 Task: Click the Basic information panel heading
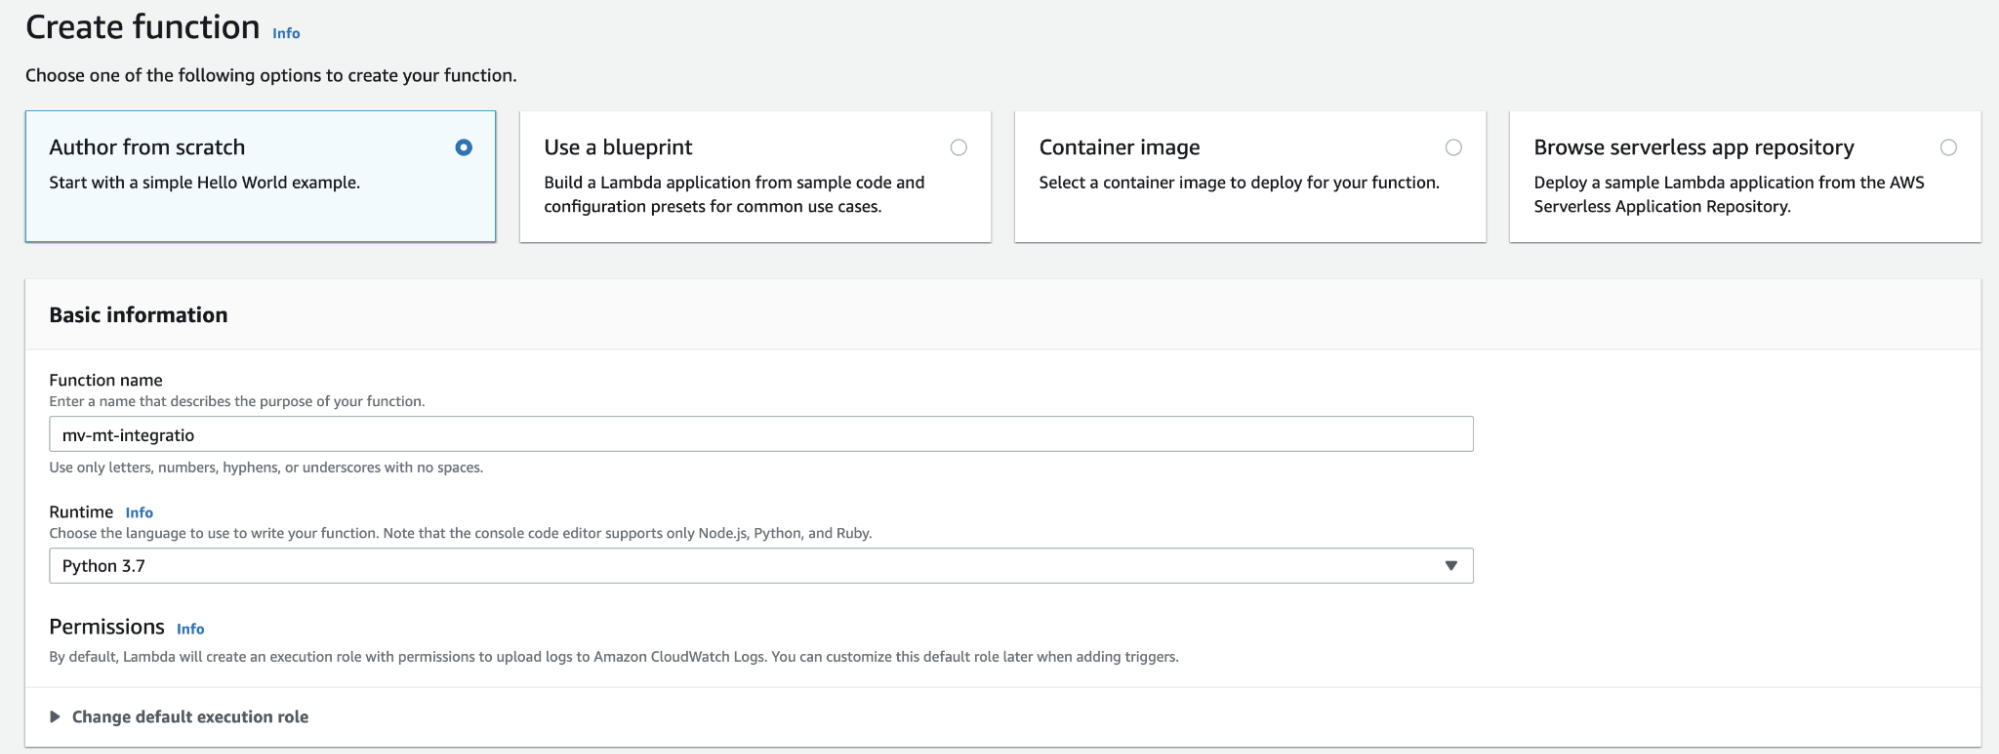click(x=138, y=315)
